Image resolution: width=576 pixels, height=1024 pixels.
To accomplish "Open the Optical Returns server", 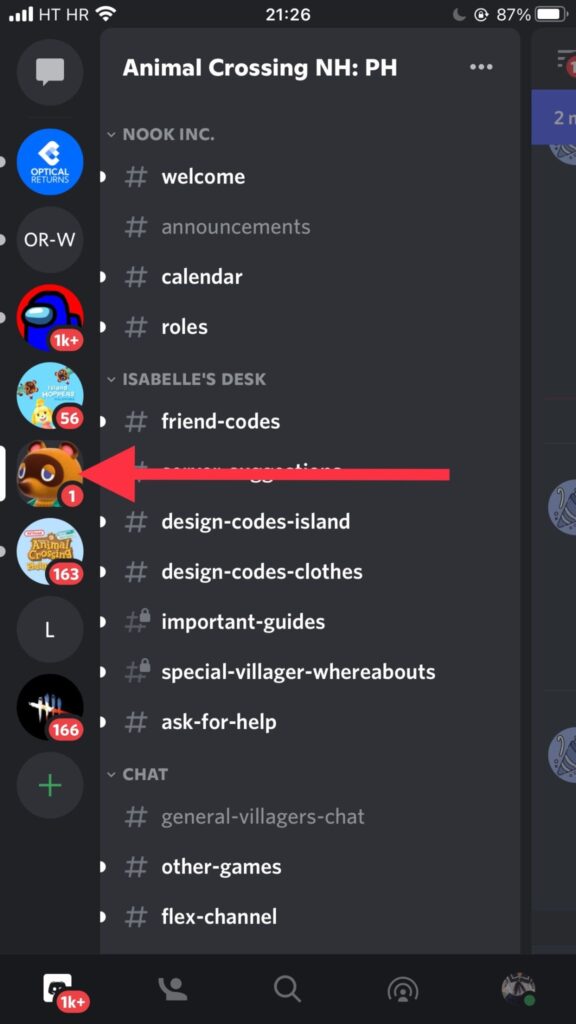I will click(x=50, y=161).
